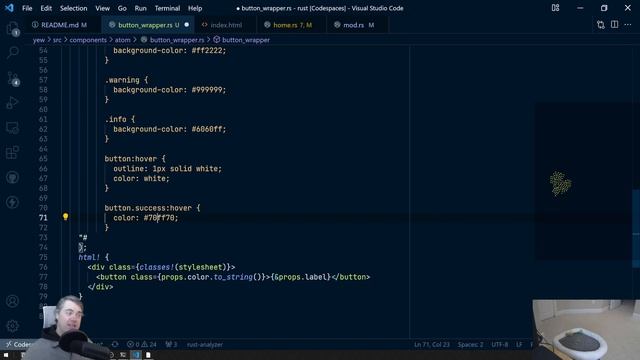Split the editor right
640x360 pixels.
[614, 24]
